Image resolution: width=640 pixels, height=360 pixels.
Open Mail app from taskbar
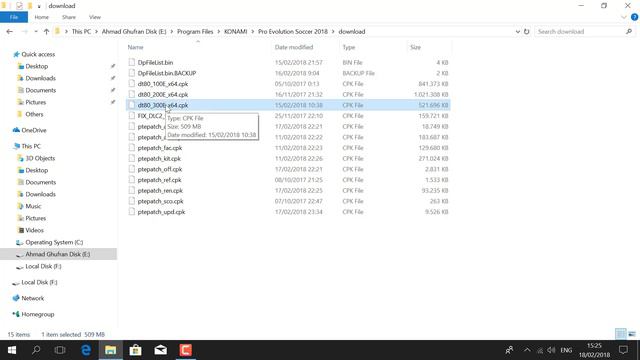pos(160,350)
